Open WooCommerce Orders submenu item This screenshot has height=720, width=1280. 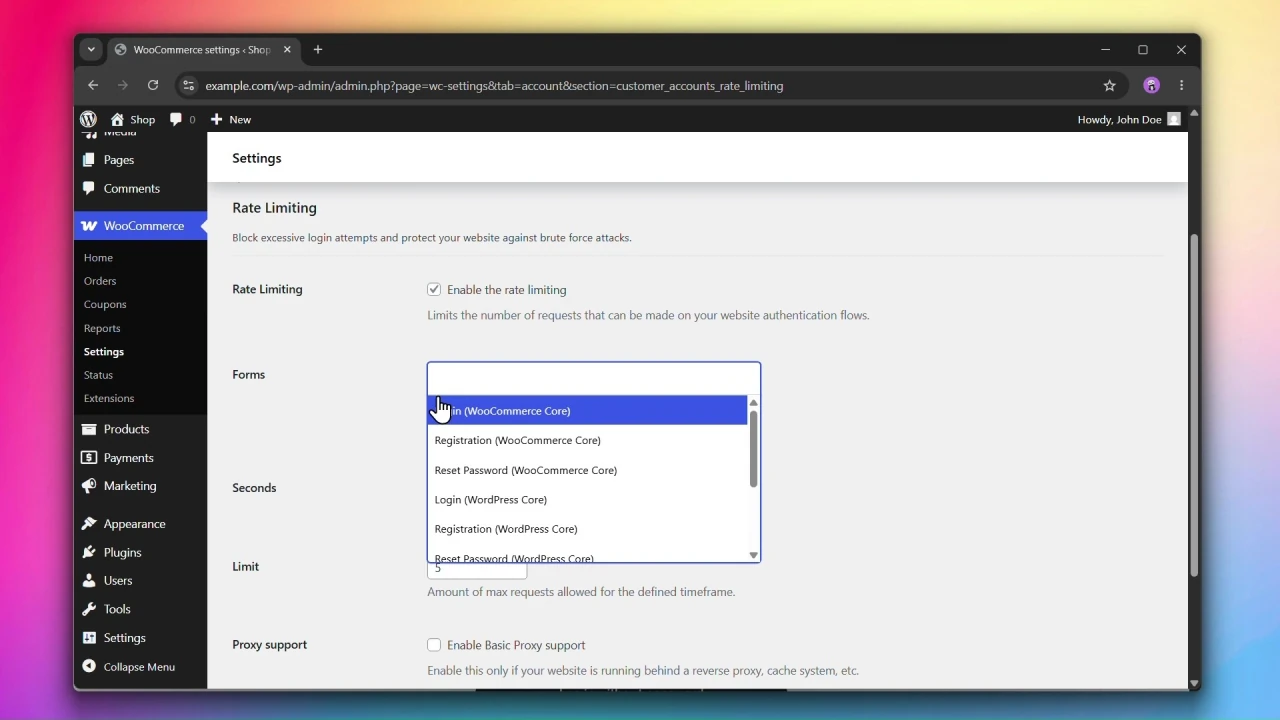point(100,282)
